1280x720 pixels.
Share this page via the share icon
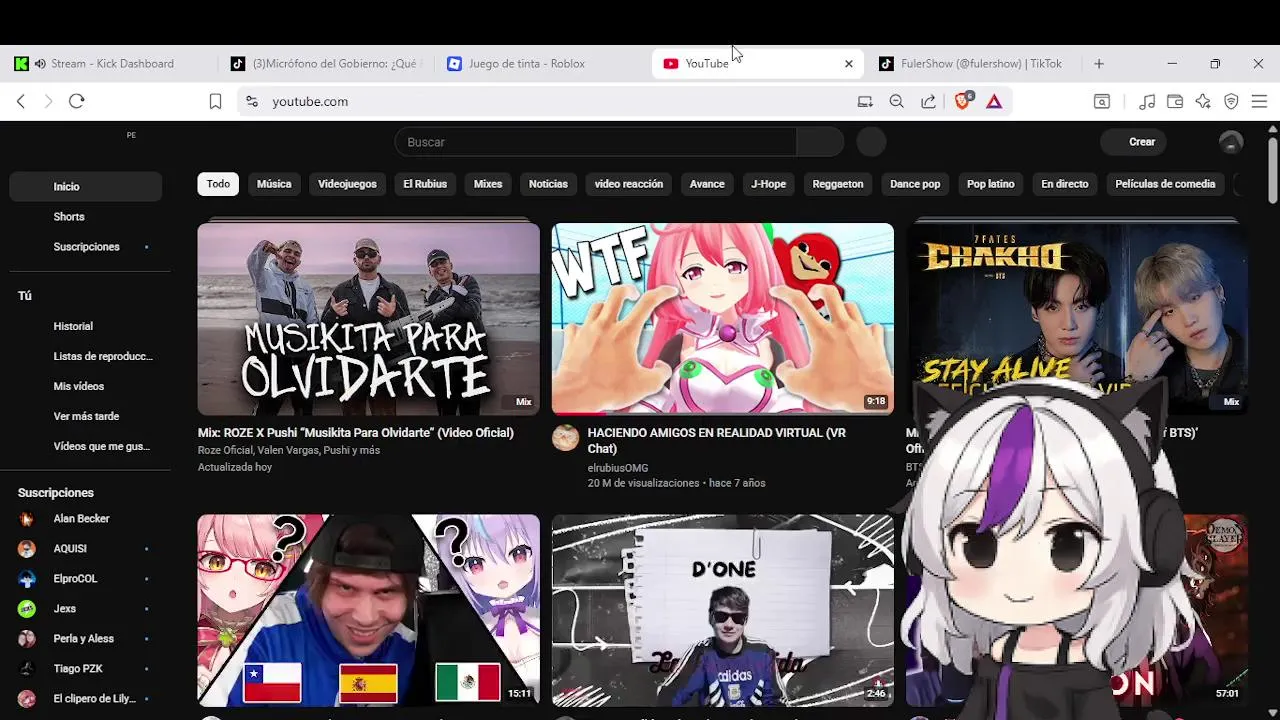(929, 101)
